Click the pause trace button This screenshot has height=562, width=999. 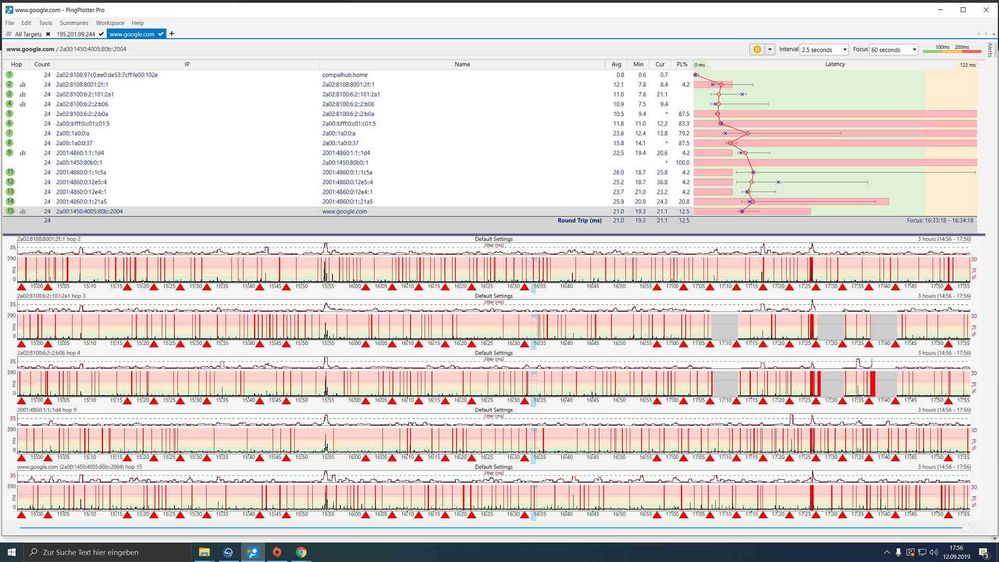[756, 49]
